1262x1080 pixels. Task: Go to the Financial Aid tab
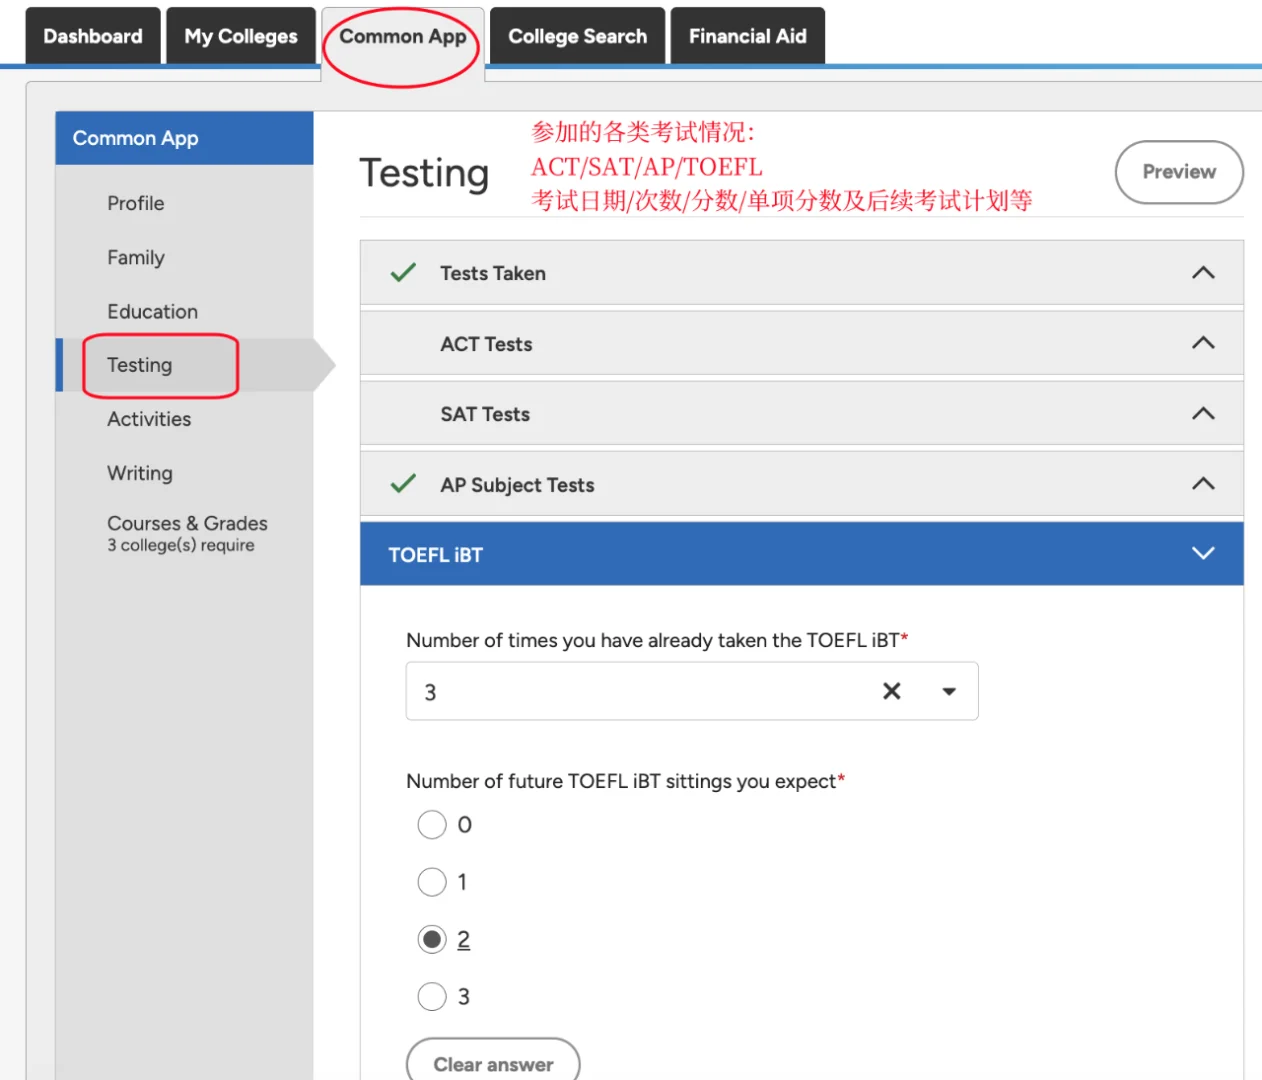pos(748,36)
